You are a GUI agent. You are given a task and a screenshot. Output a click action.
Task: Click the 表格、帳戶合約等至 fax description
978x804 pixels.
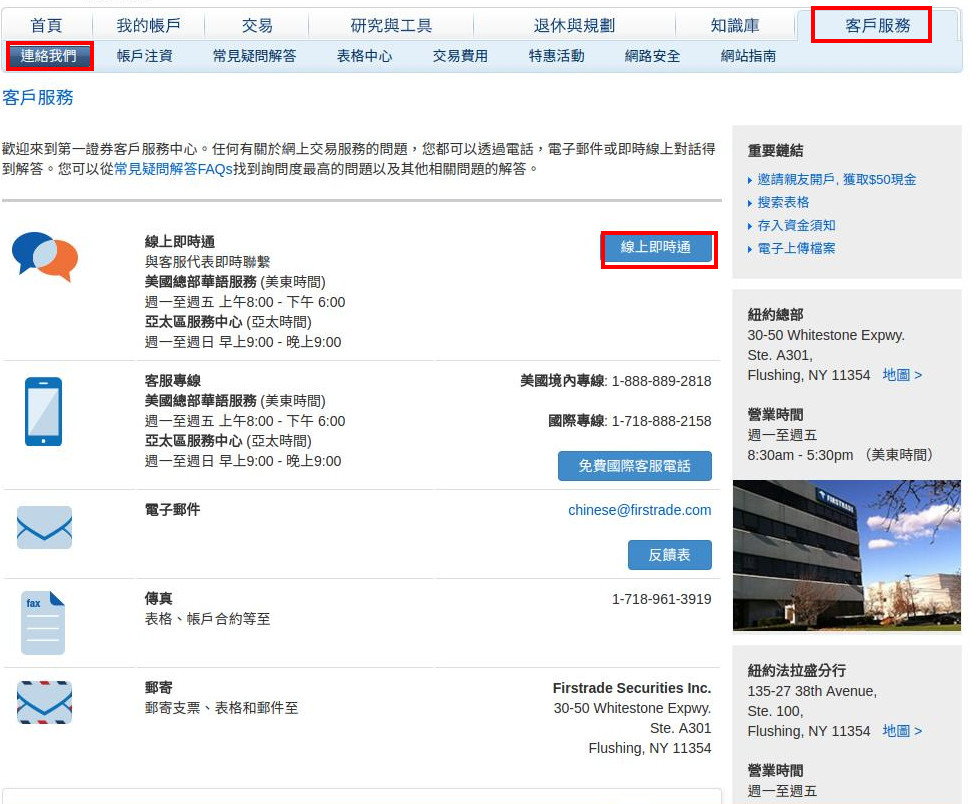point(208,619)
